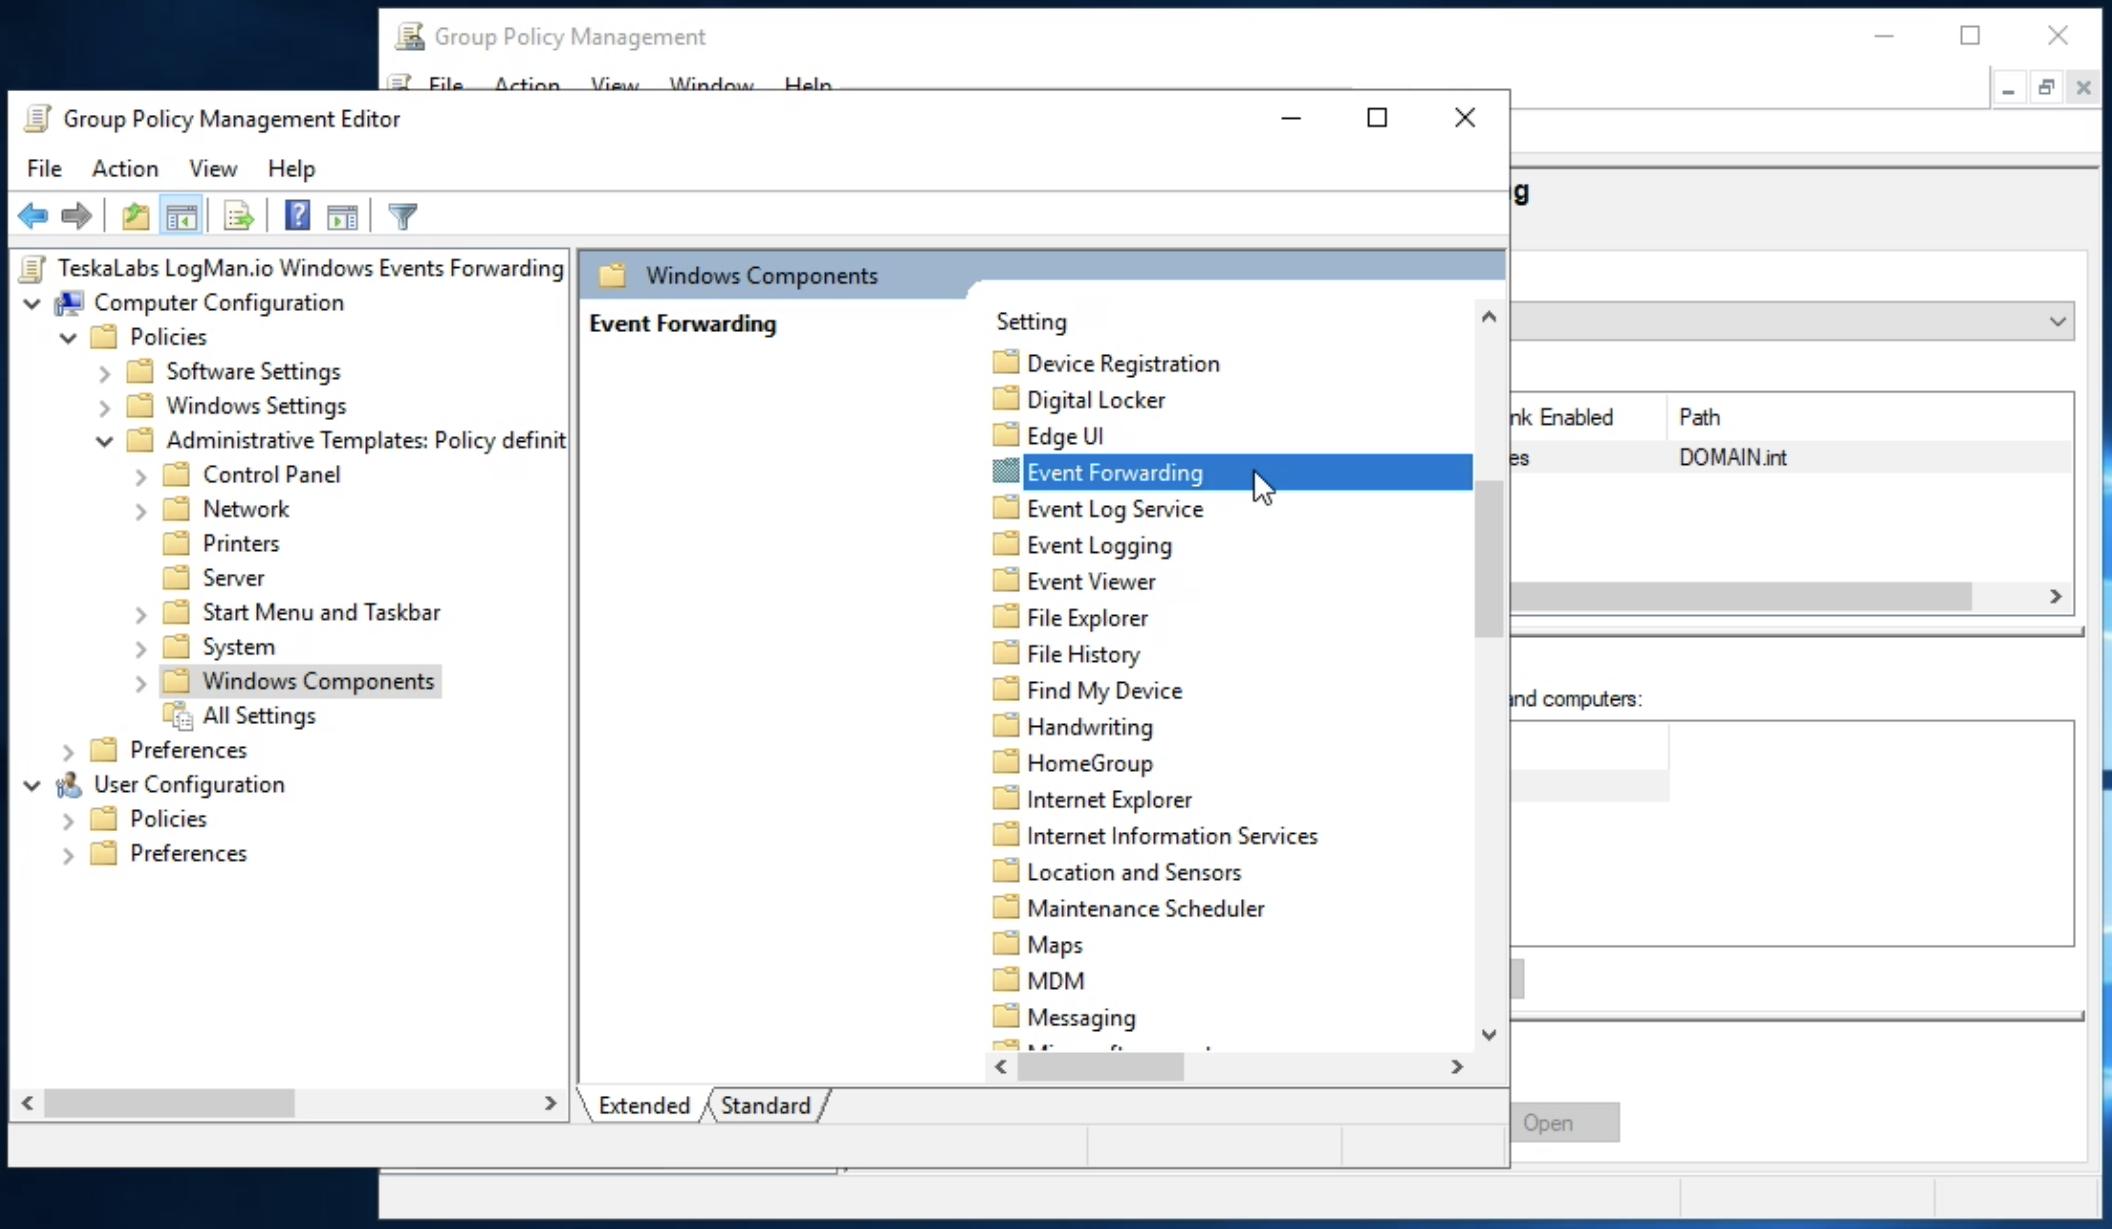2112x1229 pixels.
Task: Toggle the Show/Hide Action Pane icon
Action: point(342,215)
